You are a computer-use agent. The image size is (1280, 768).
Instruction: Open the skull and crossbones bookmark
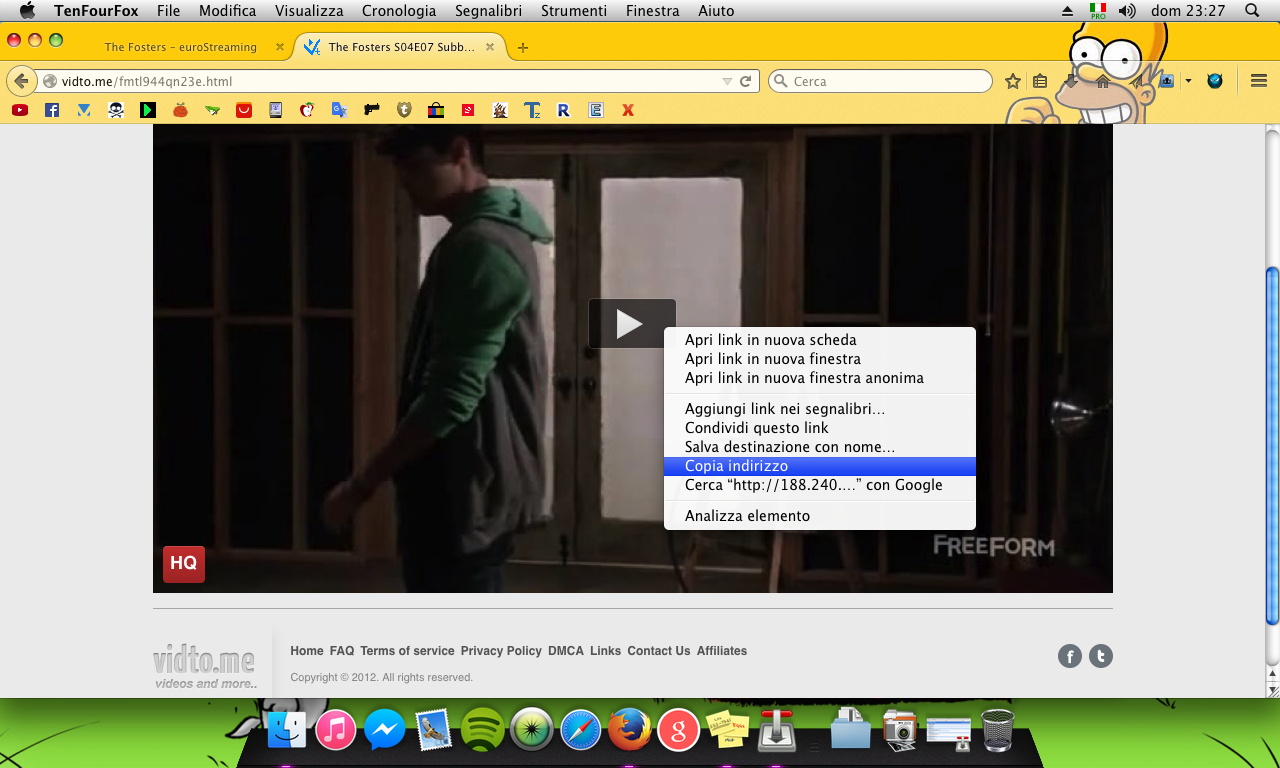116,110
